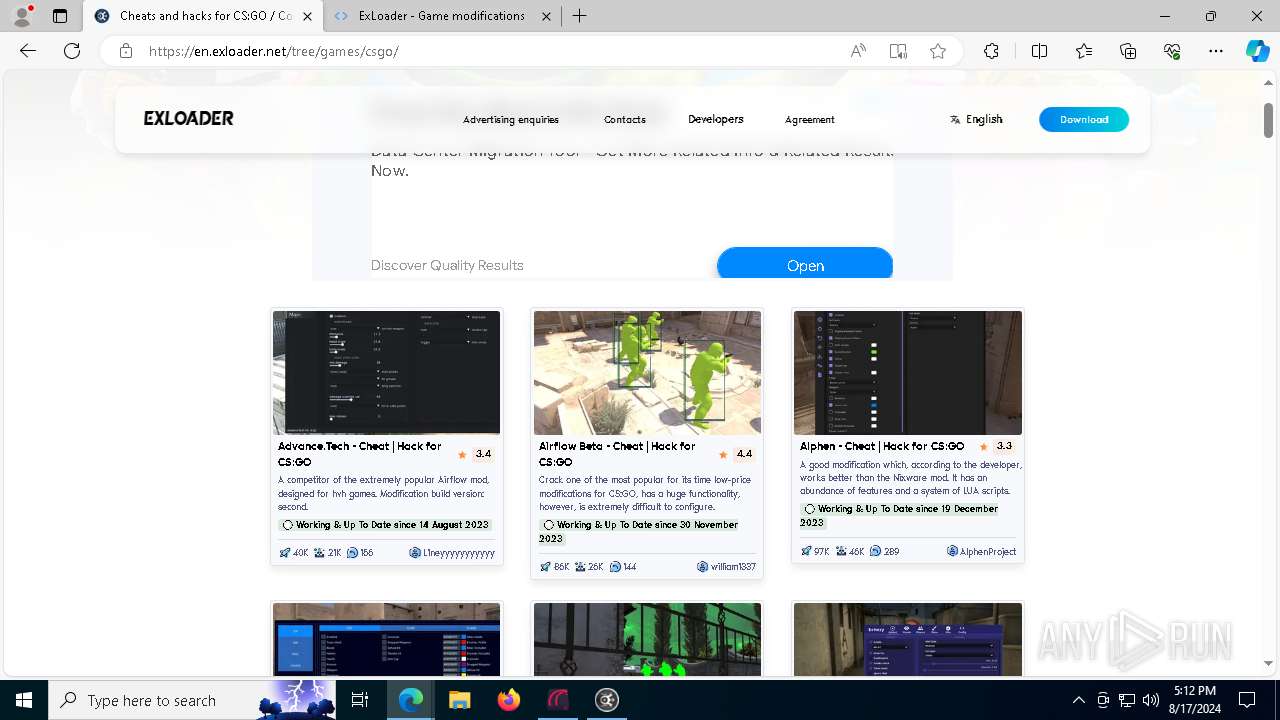1280x720 pixels.
Task: Open Alphen cheat screenshot thumbnail
Action: click(908, 372)
